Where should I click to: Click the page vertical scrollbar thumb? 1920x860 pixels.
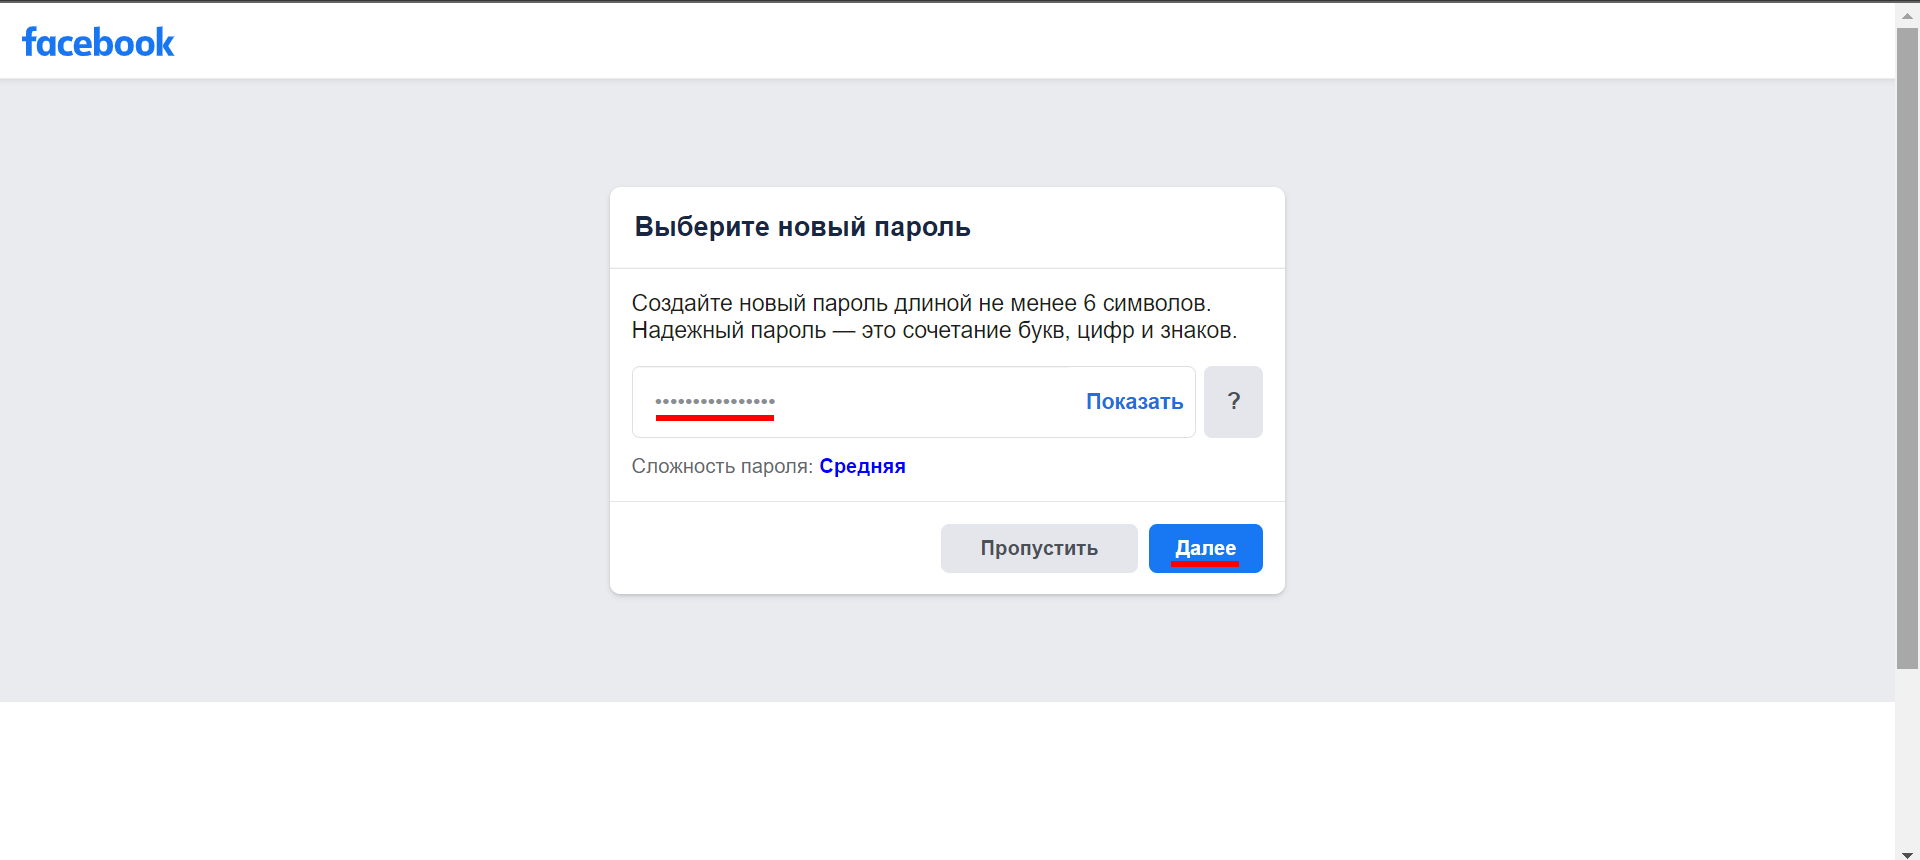pyautogui.click(x=1907, y=348)
